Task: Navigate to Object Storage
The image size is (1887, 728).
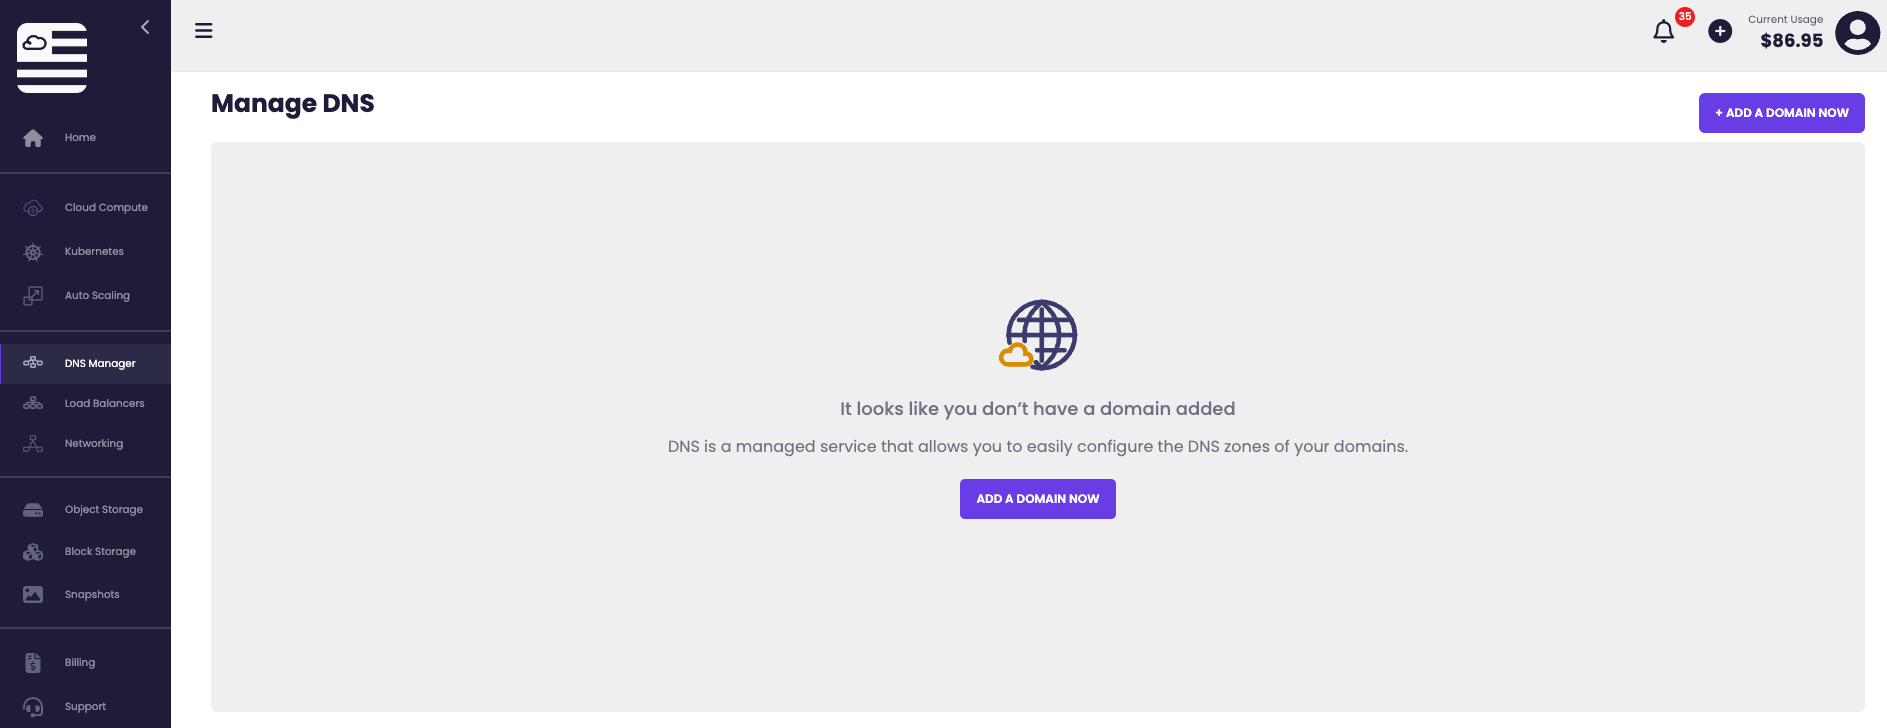Action: (x=104, y=510)
